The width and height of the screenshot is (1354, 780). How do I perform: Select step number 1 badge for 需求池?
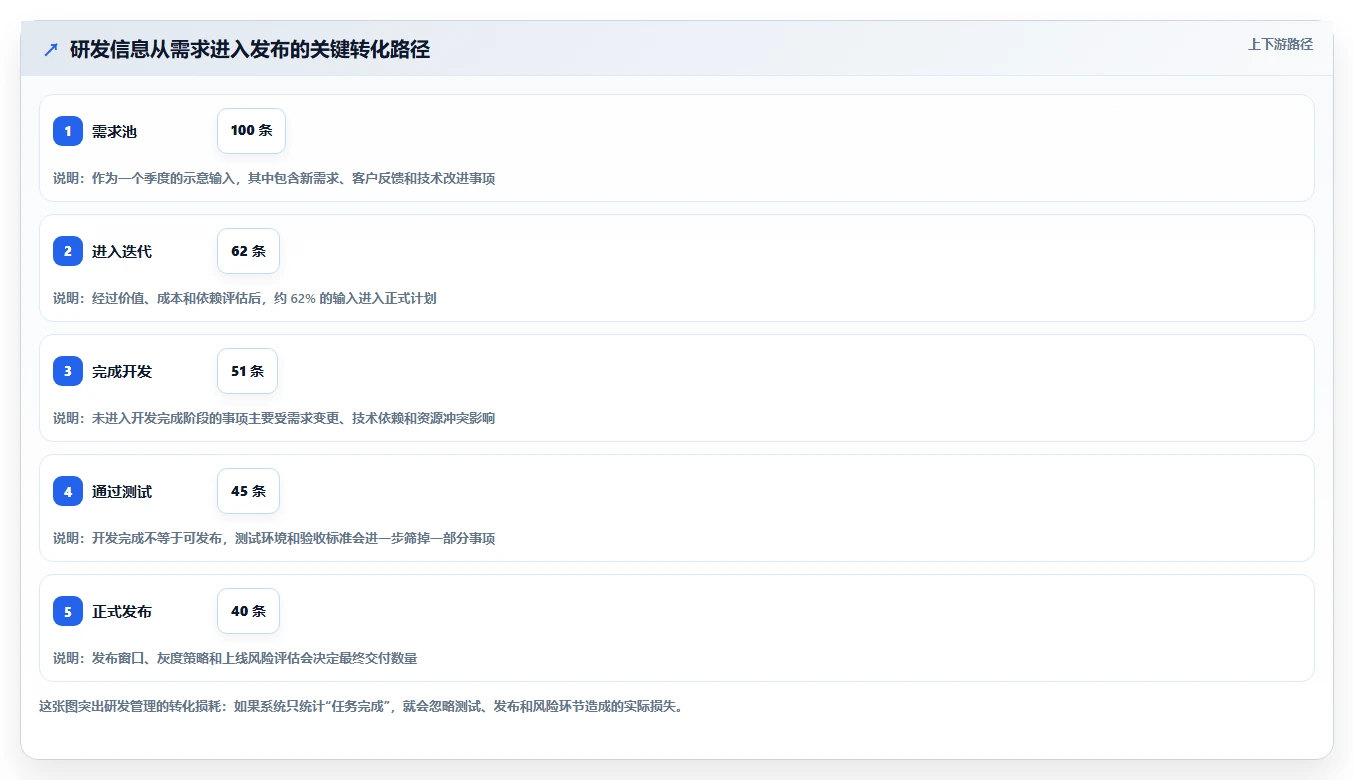68,131
